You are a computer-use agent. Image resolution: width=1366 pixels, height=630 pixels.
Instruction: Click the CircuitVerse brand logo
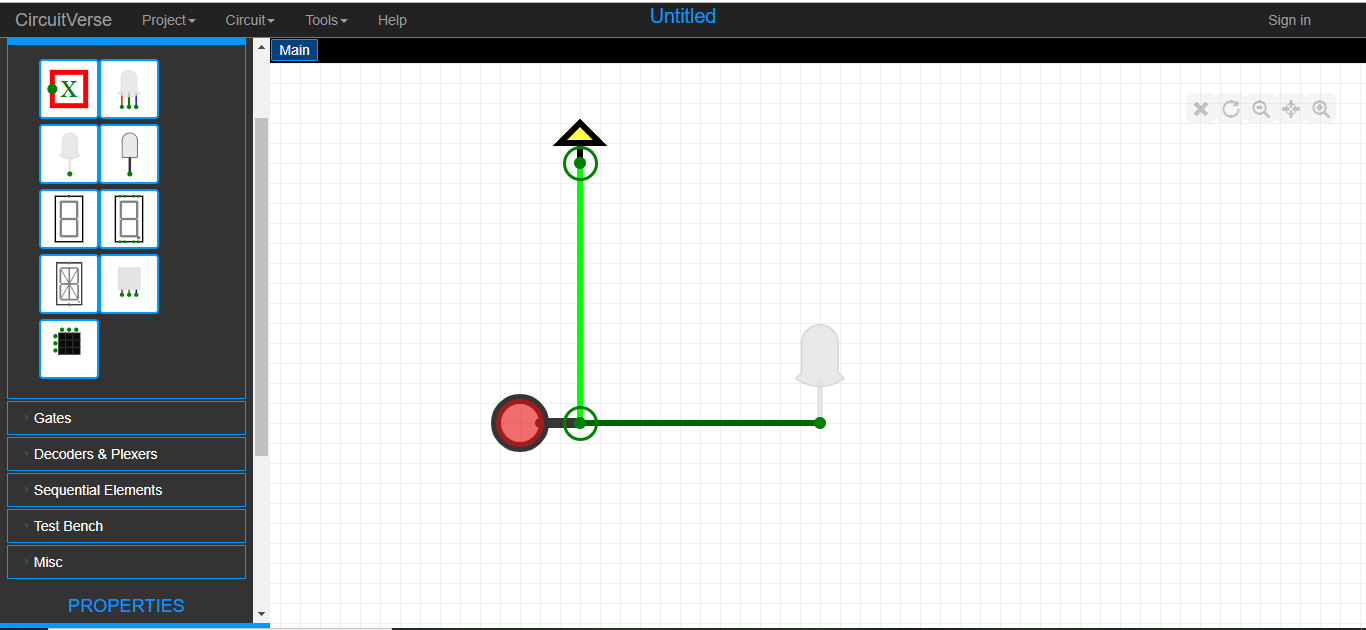pyautogui.click(x=63, y=20)
